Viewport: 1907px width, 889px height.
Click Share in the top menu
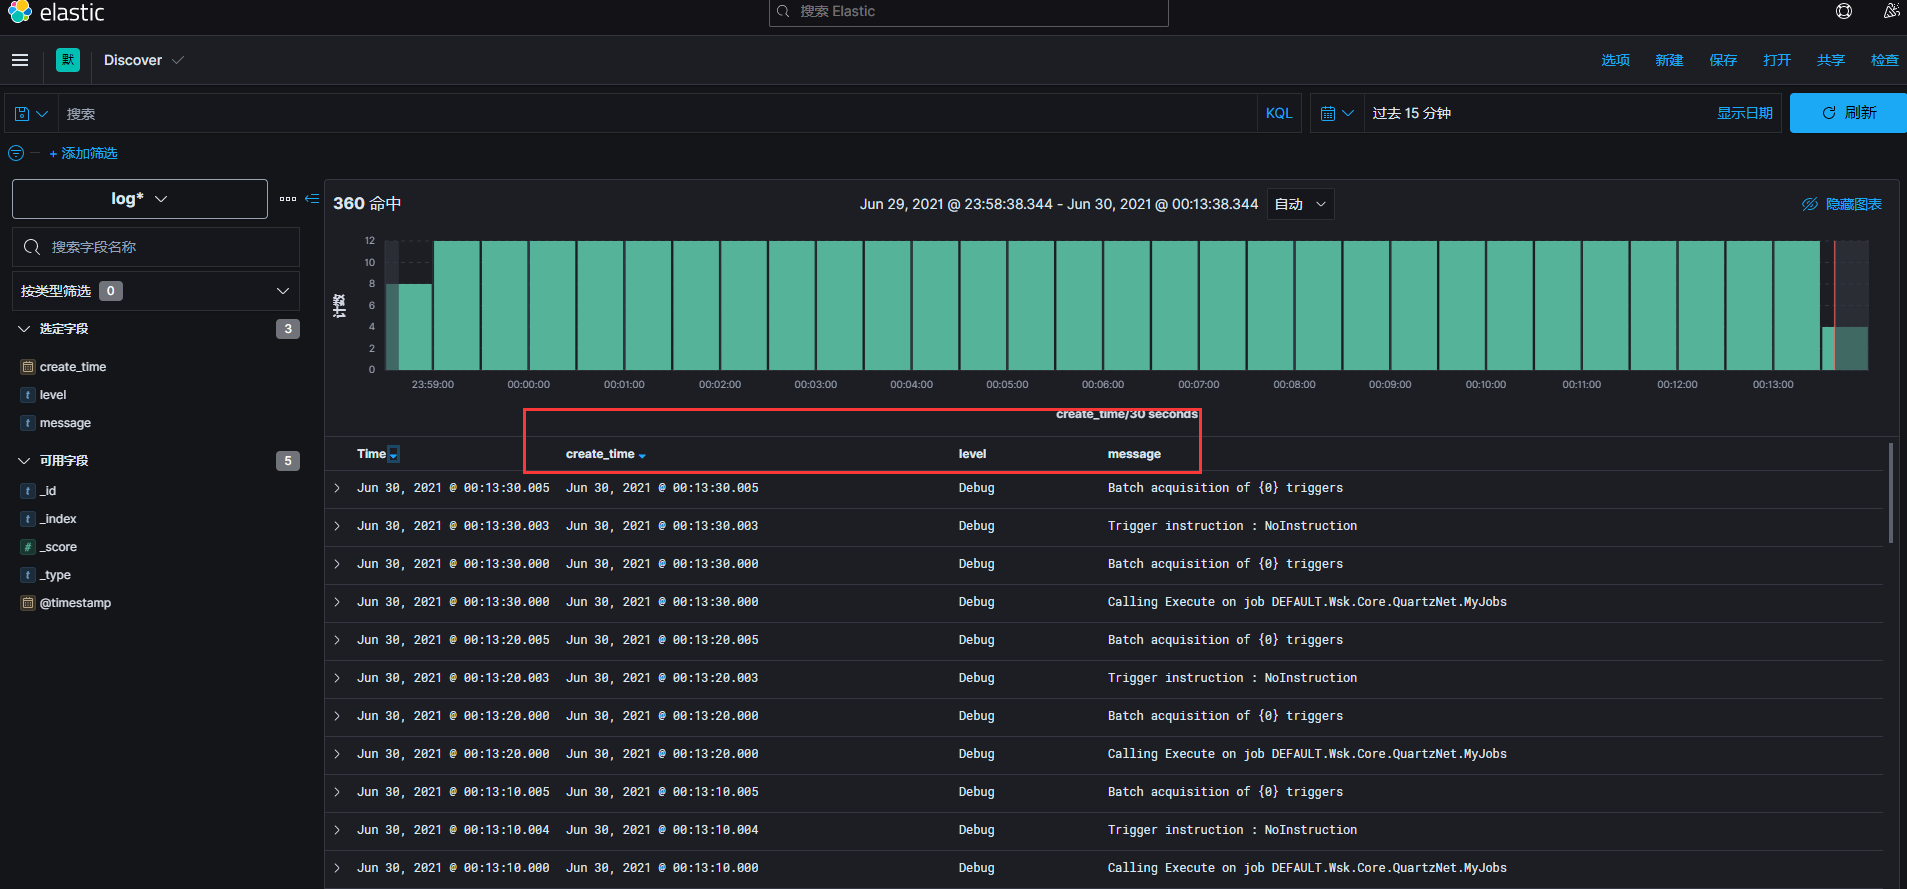pyautogui.click(x=1831, y=60)
